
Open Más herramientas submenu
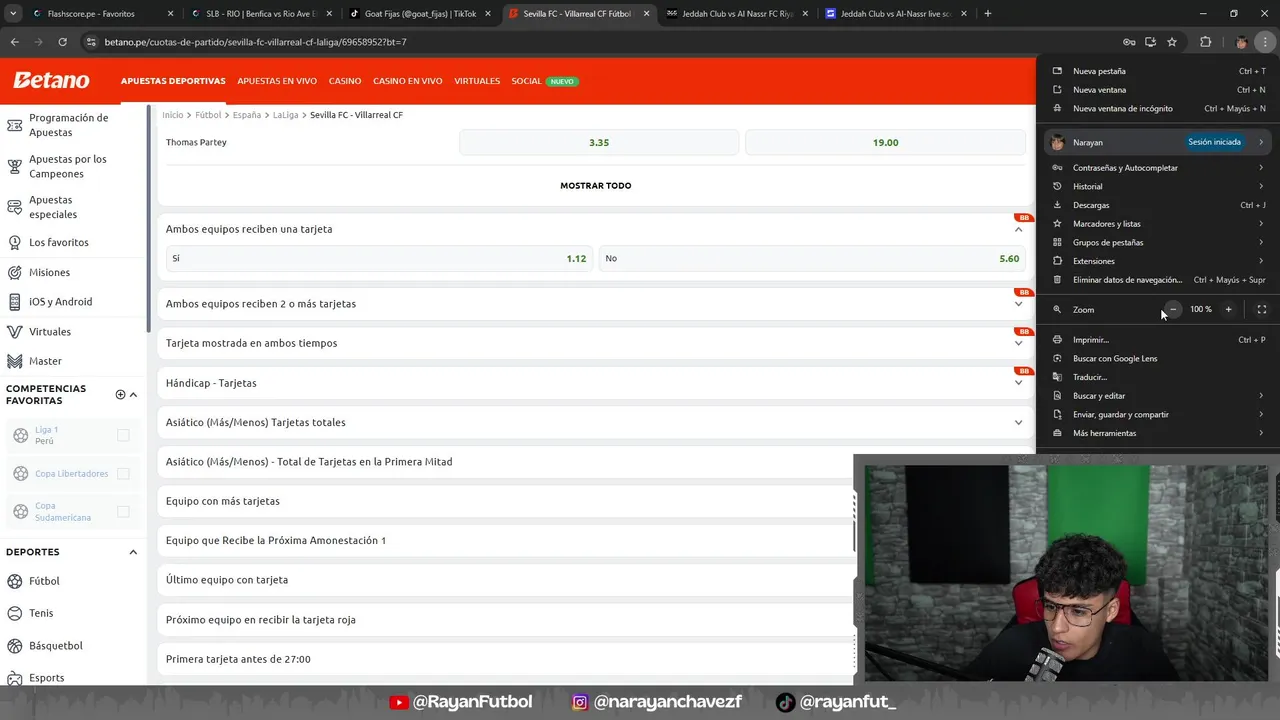click(1158, 433)
